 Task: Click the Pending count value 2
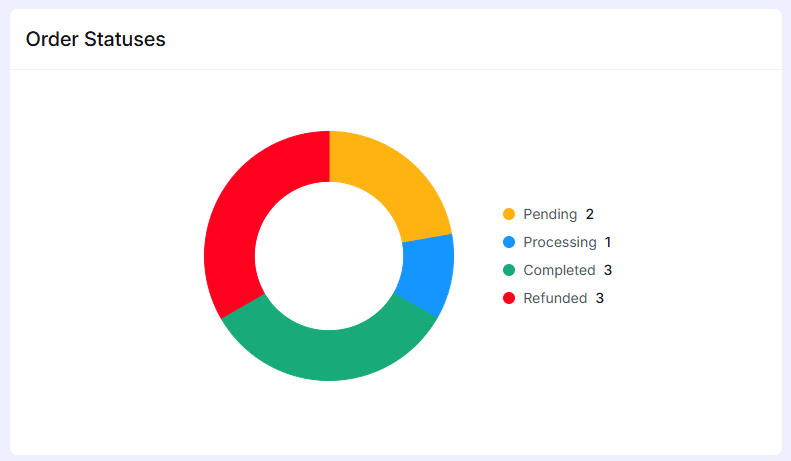click(x=590, y=214)
